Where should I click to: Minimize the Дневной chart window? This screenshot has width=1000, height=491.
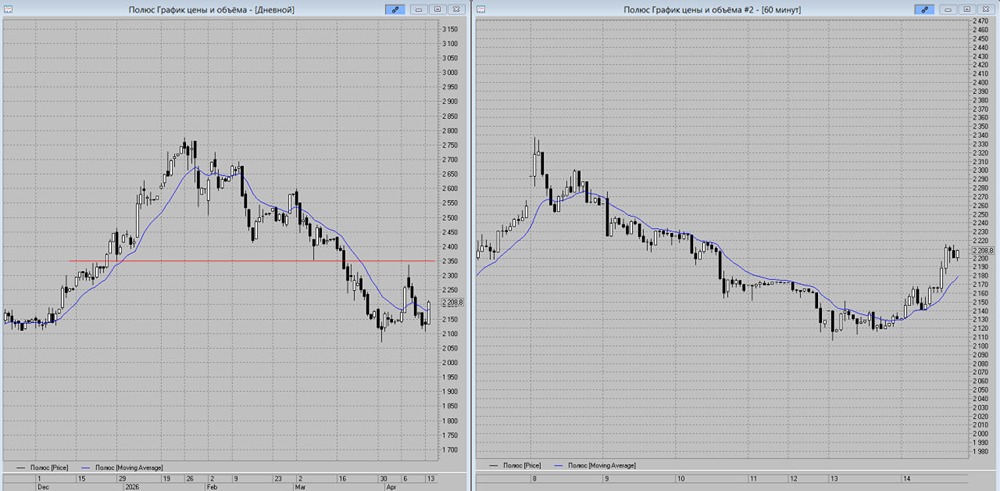[x=419, y=10]
